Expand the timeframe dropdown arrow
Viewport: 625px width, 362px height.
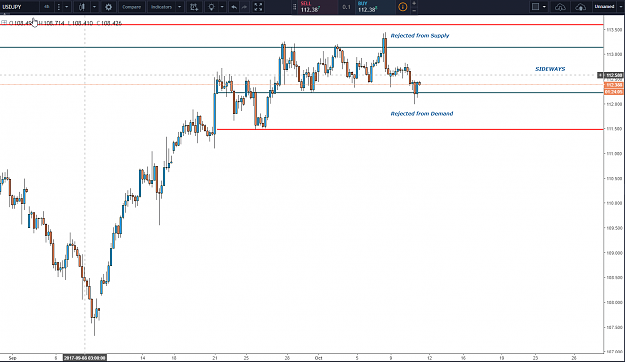tap(67, 7)
